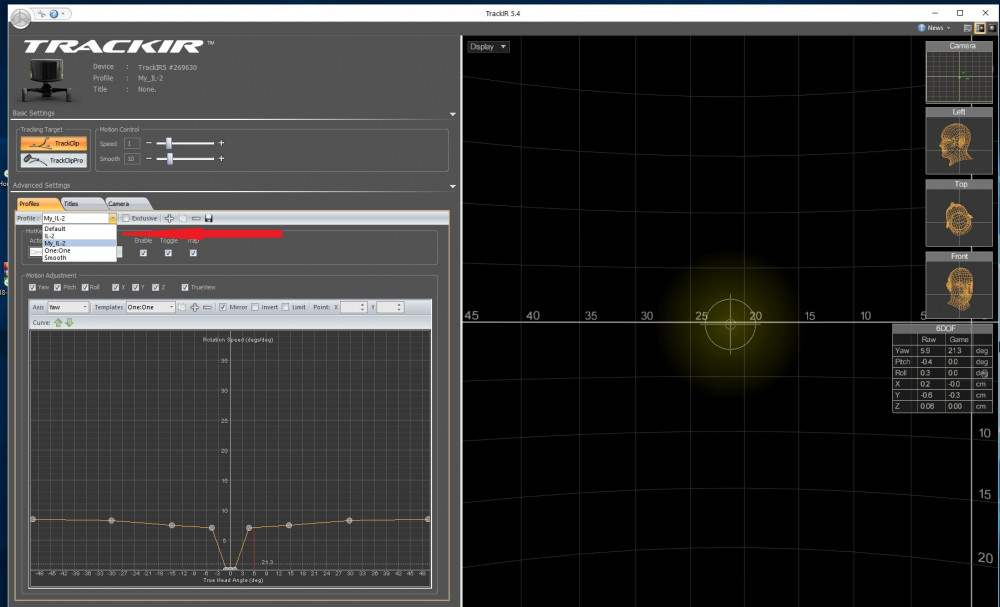
Task: Save the profile with the floppy disk icon
Action: 208,218
